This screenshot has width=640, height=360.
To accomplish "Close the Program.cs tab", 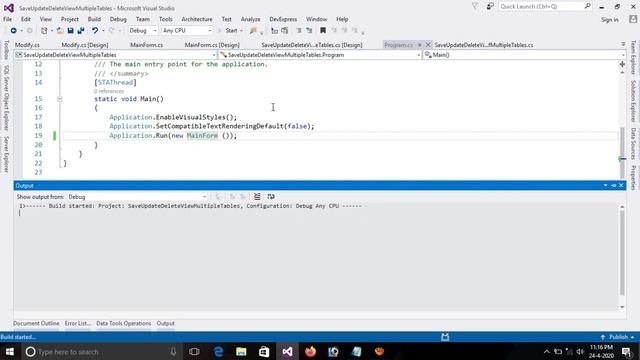I will [428, 45].
